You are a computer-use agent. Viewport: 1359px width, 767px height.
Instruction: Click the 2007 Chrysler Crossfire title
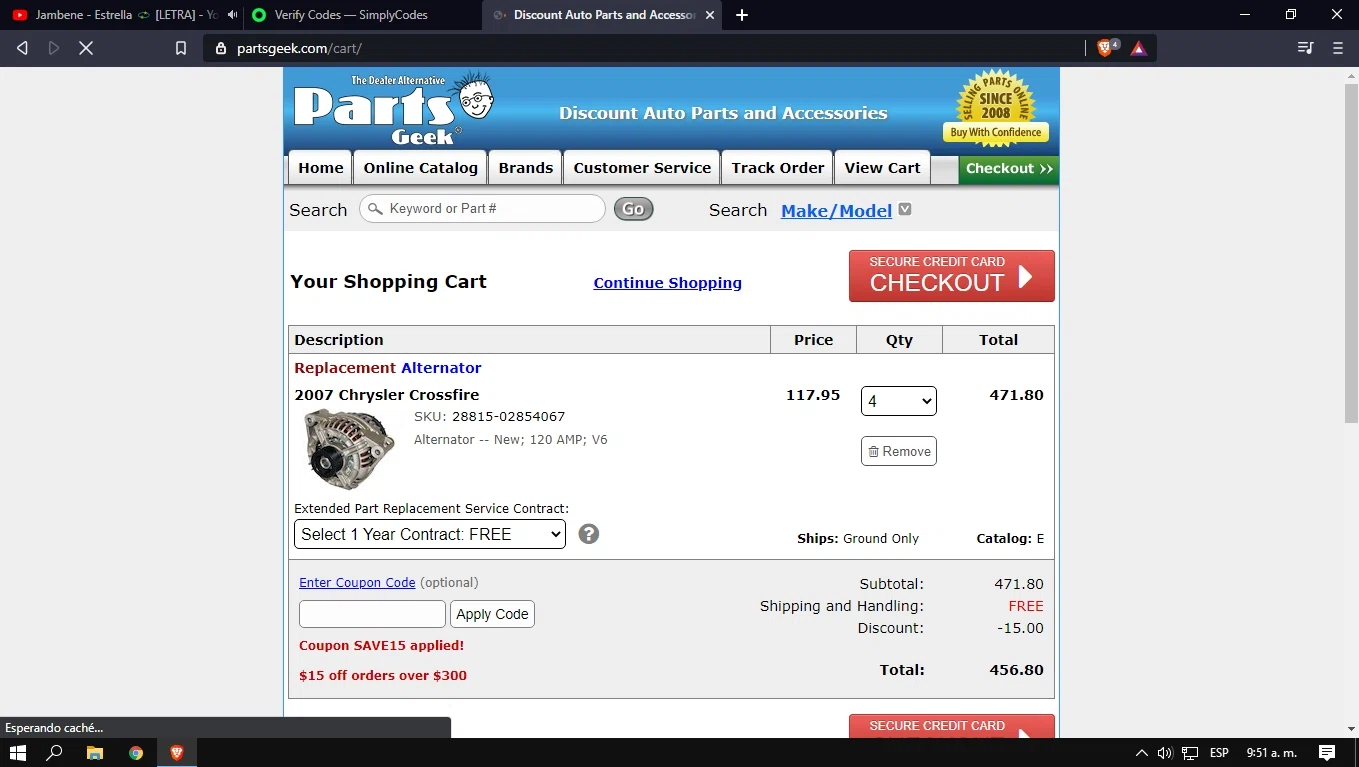387,395
